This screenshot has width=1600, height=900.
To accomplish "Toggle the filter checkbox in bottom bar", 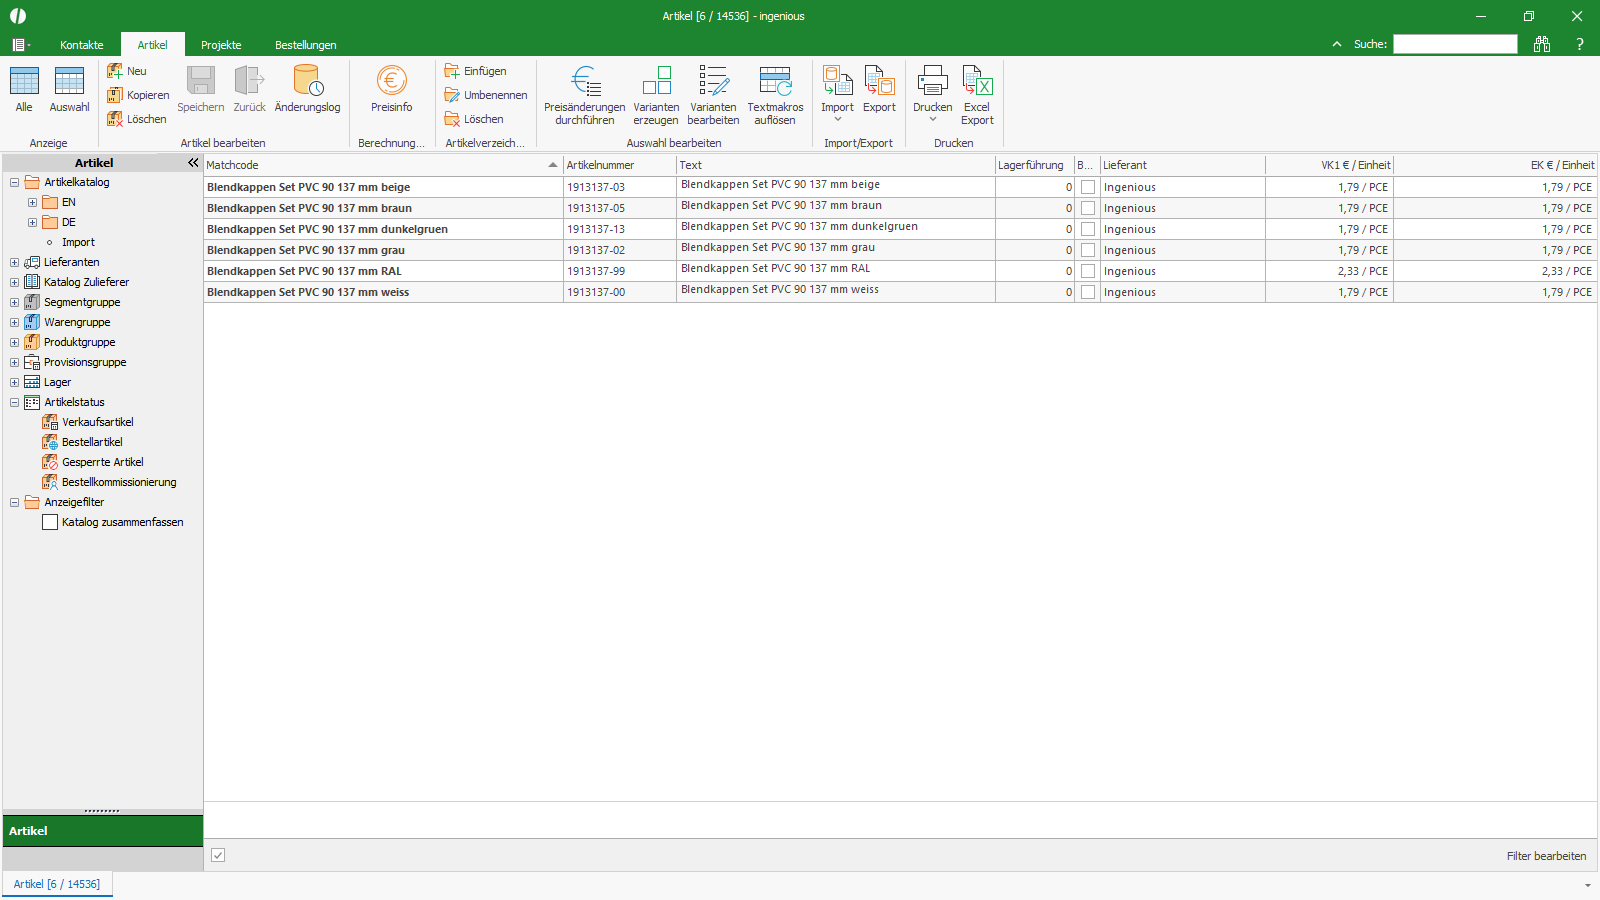I will 218,855.
